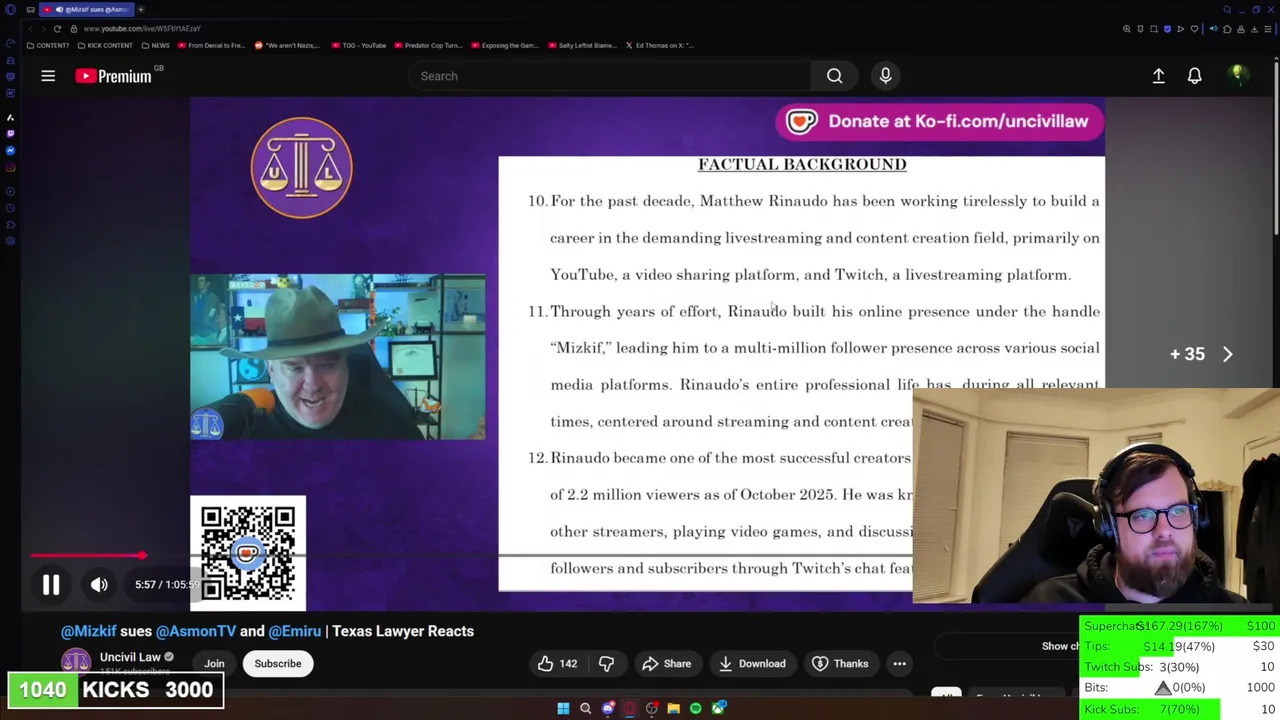Click the heart bookmark icon in toolbar
This screenshot has width=1280, height=720.
(1194, 29)
